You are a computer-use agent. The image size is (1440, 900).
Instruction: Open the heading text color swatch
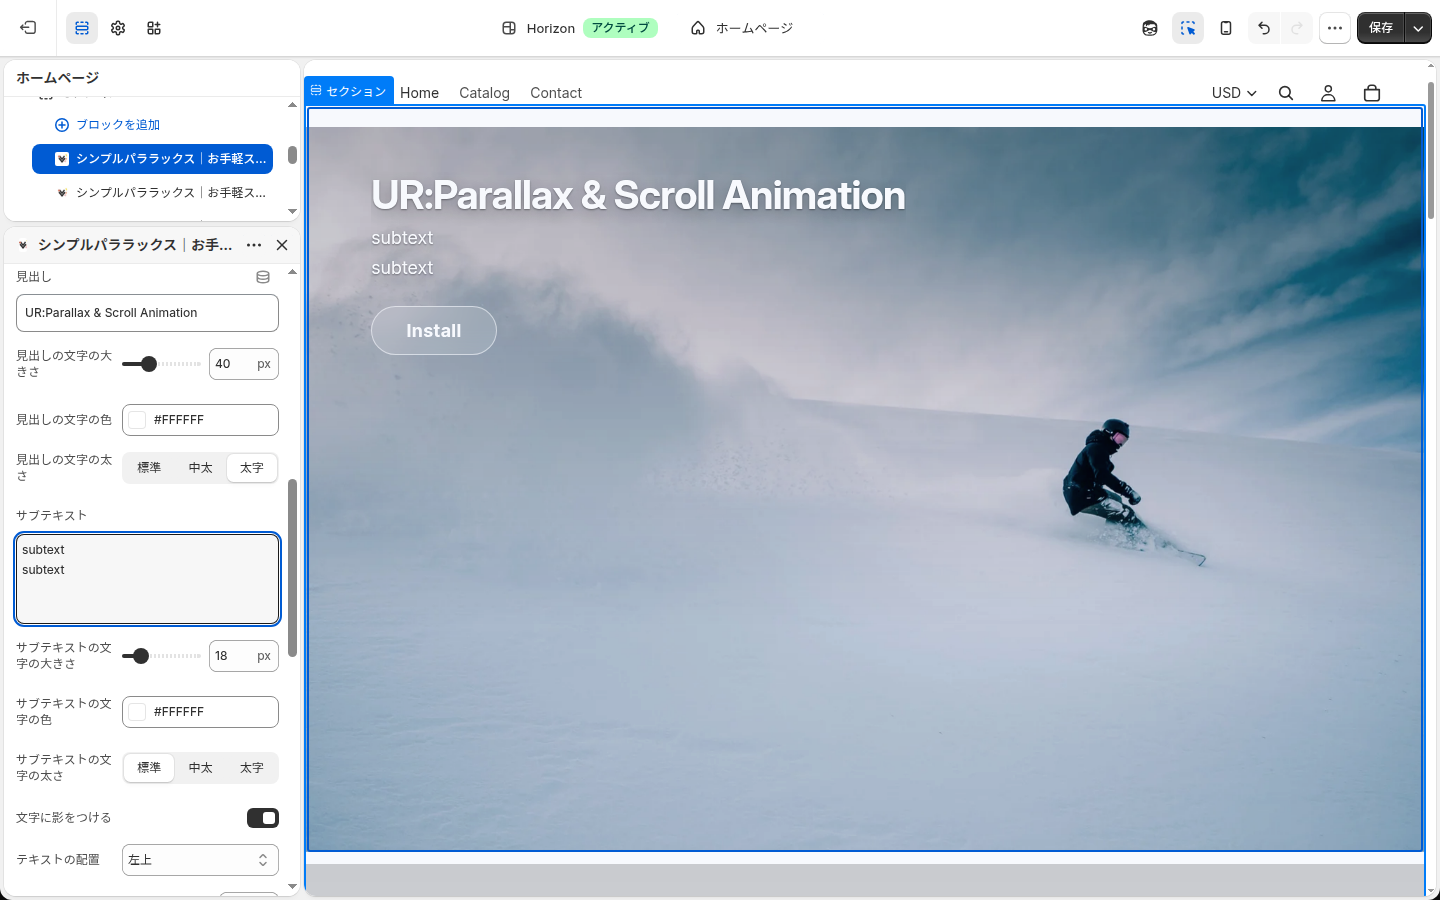(138, 420)
